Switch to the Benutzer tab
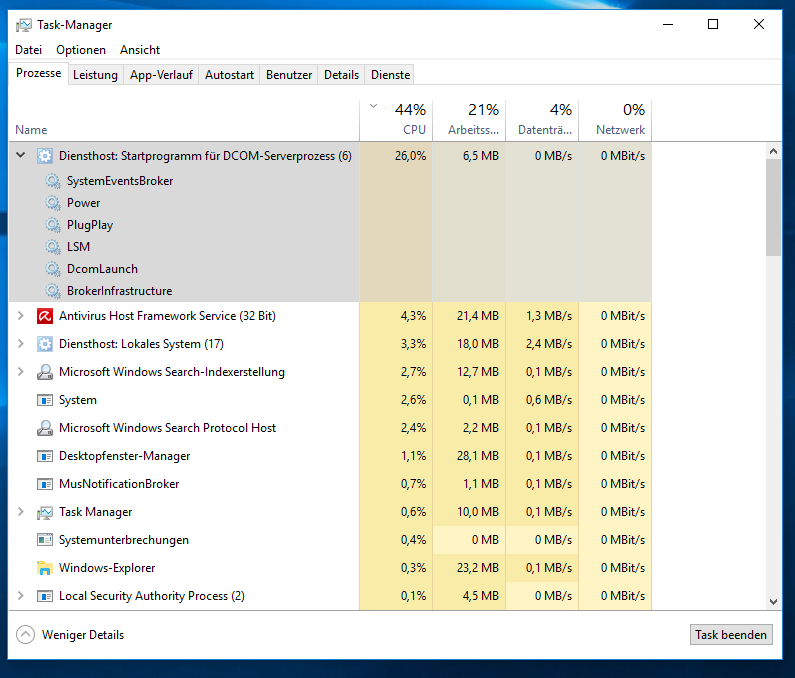This screenshot has width=795, height=678. (x=289, y=75)
